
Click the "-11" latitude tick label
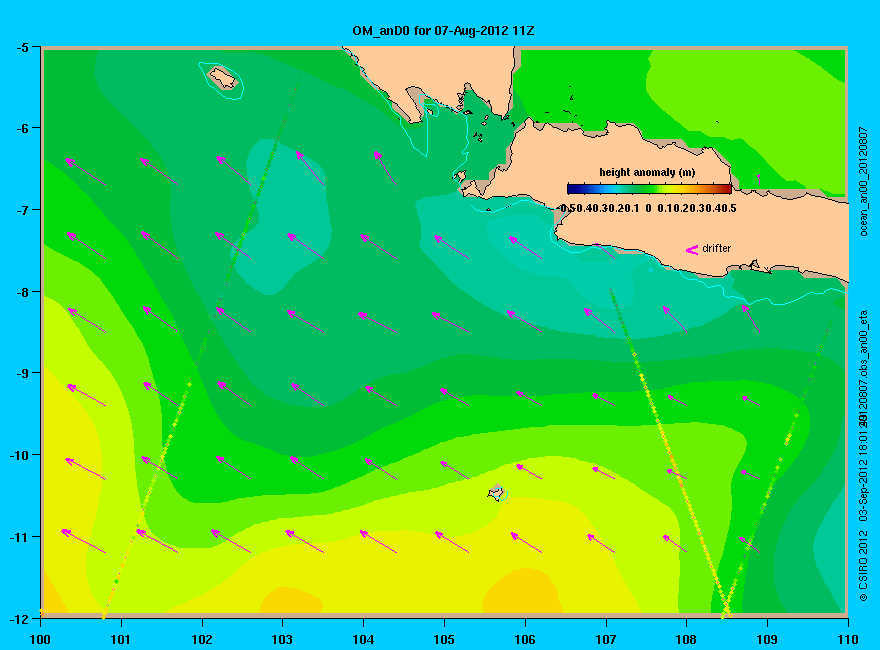19,537
